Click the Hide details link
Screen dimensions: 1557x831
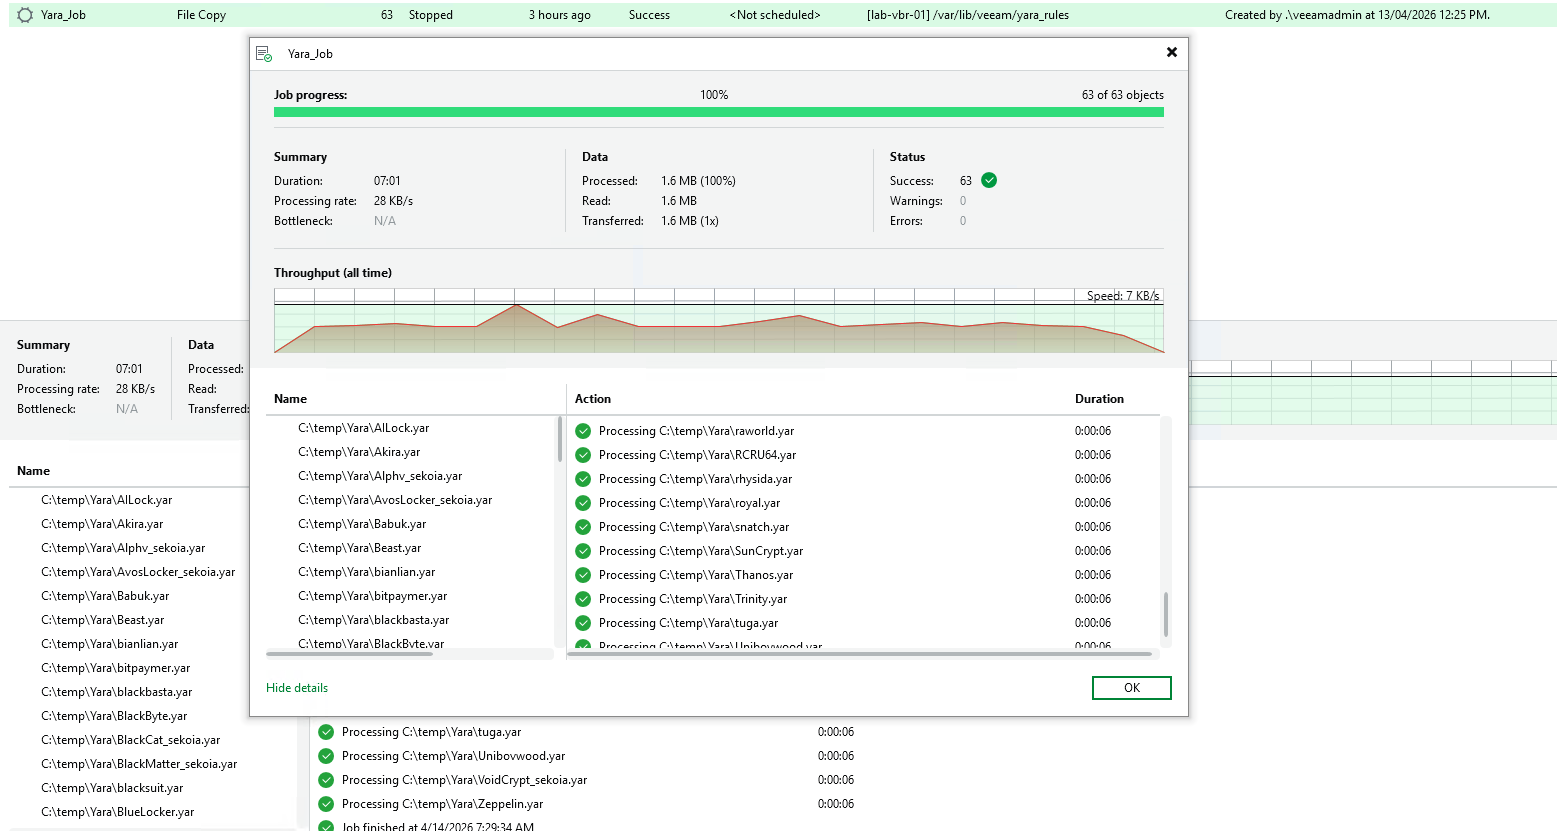(x=297, y=688)
